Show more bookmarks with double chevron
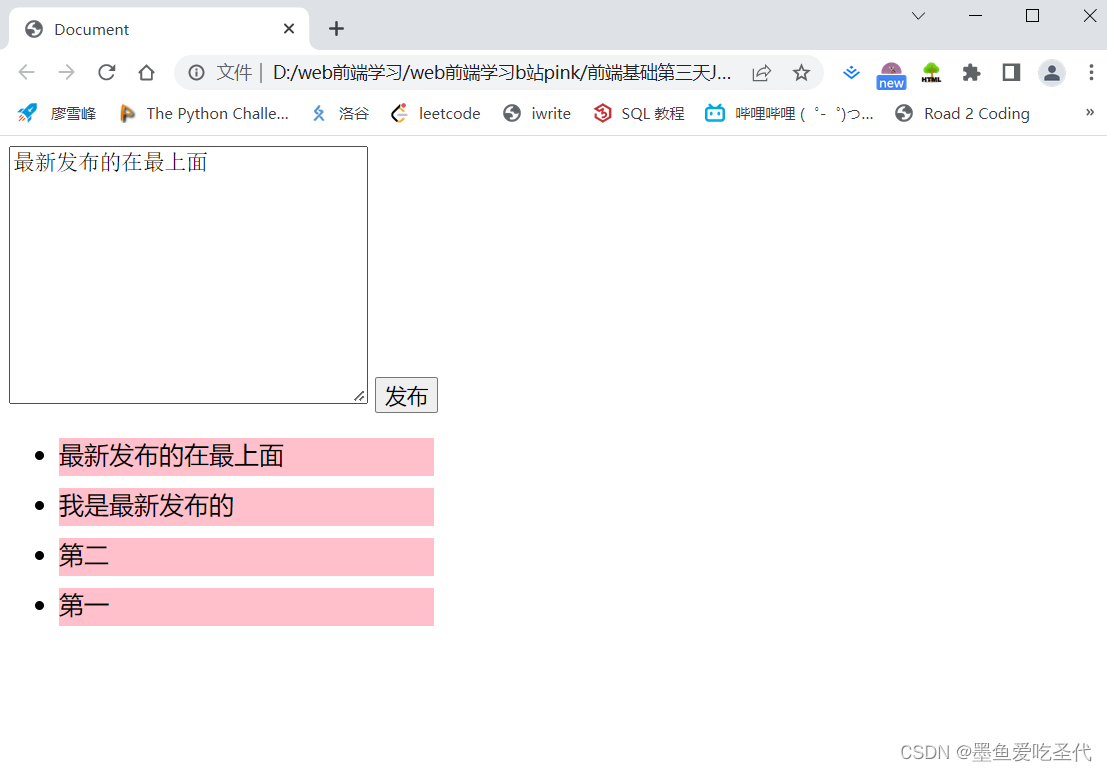This screenshot has height=771, width=1107. pyautogui.click(x=1089, y=112)
